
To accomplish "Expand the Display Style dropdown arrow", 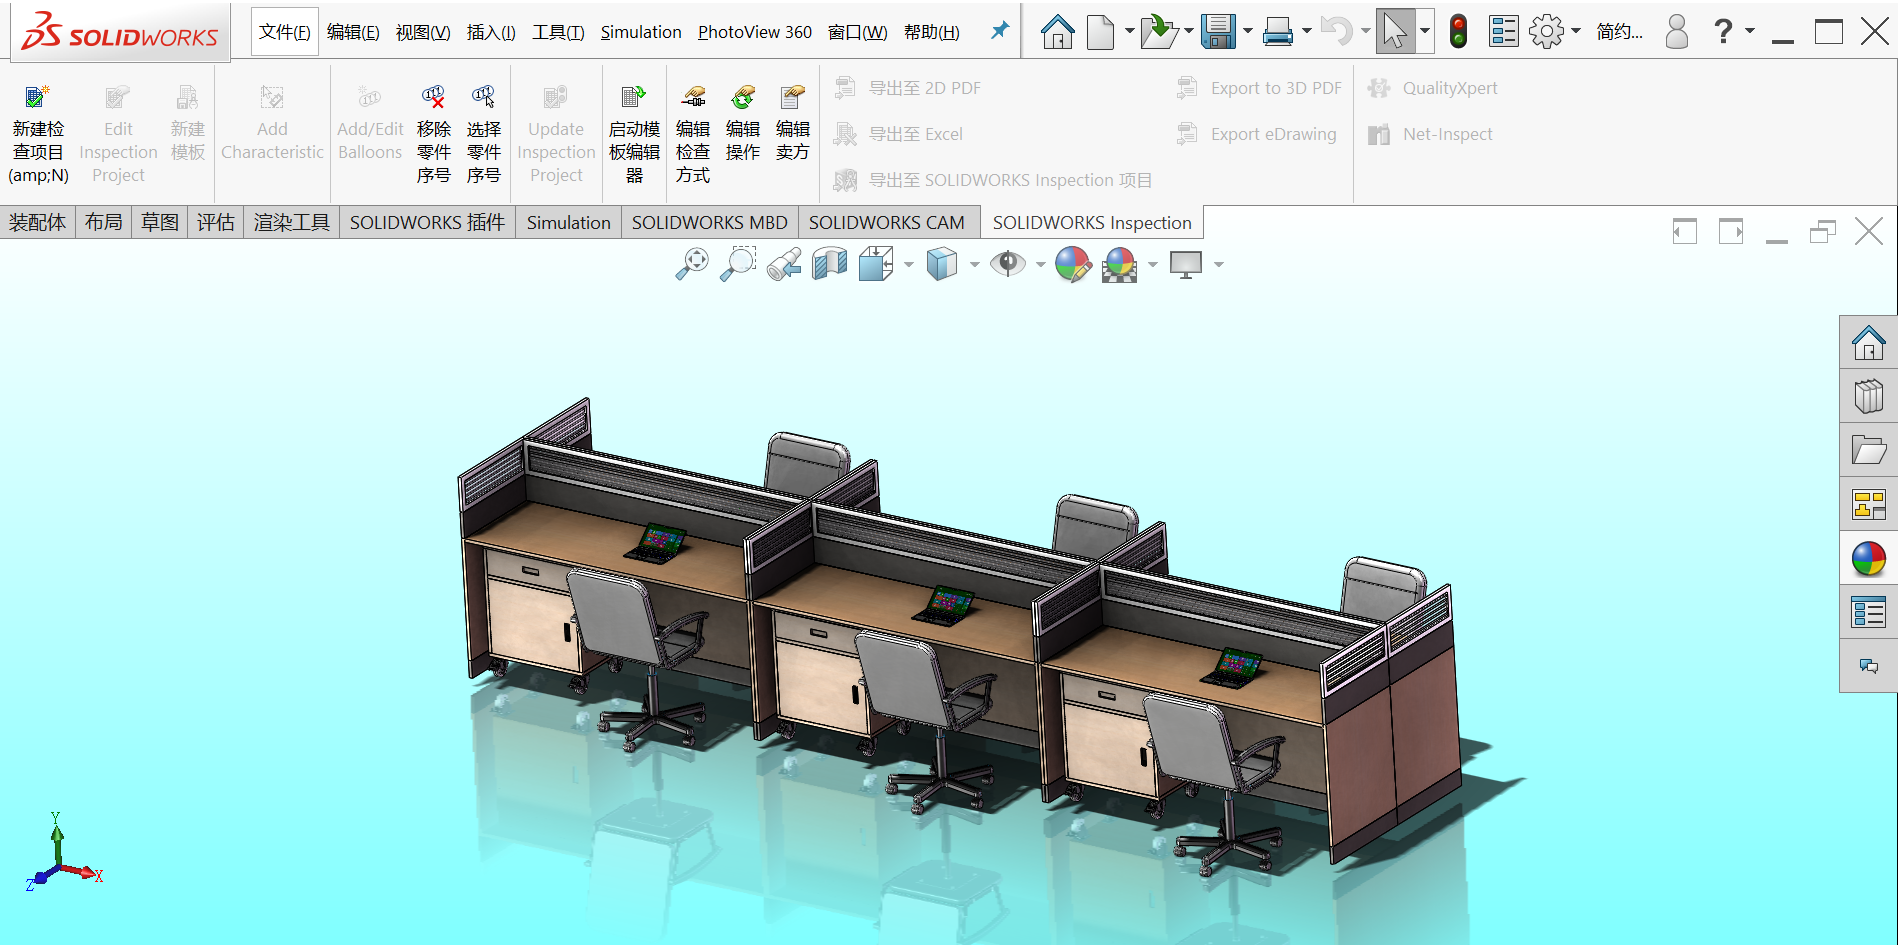I will tap(975, 265).
